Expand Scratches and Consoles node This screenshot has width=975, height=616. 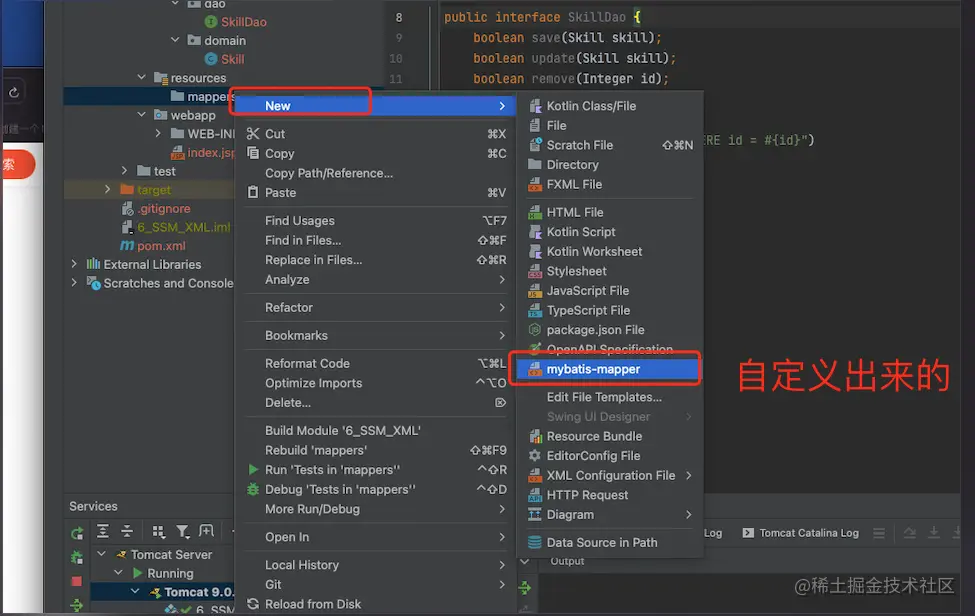point(74,282)
